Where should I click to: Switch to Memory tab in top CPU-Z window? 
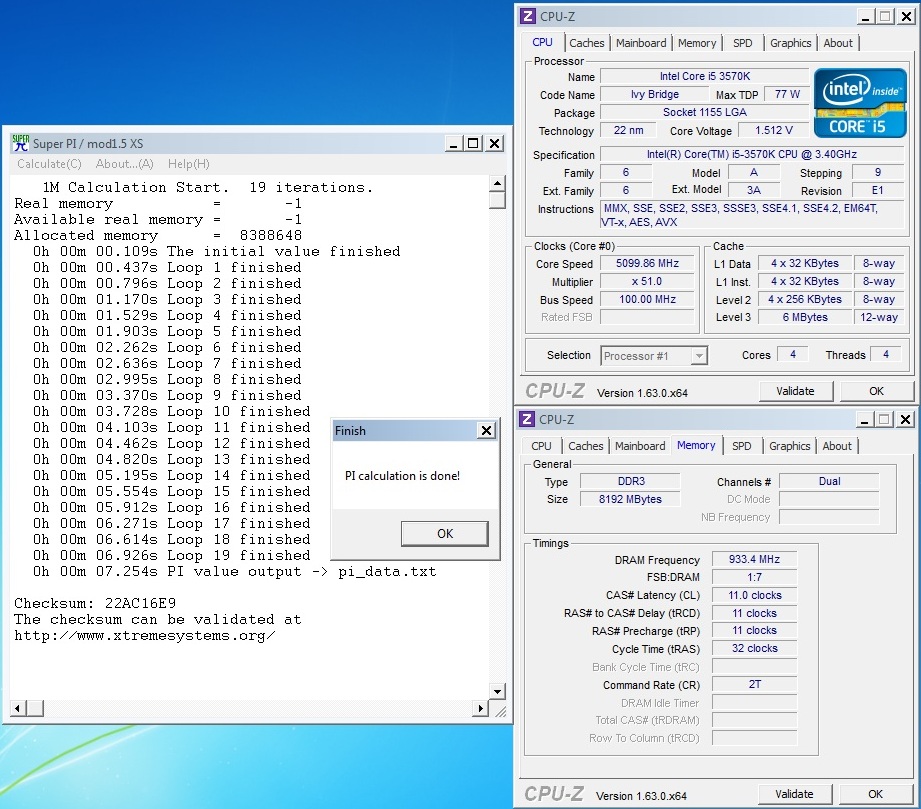pyautogui.click(x=697, y=43)
